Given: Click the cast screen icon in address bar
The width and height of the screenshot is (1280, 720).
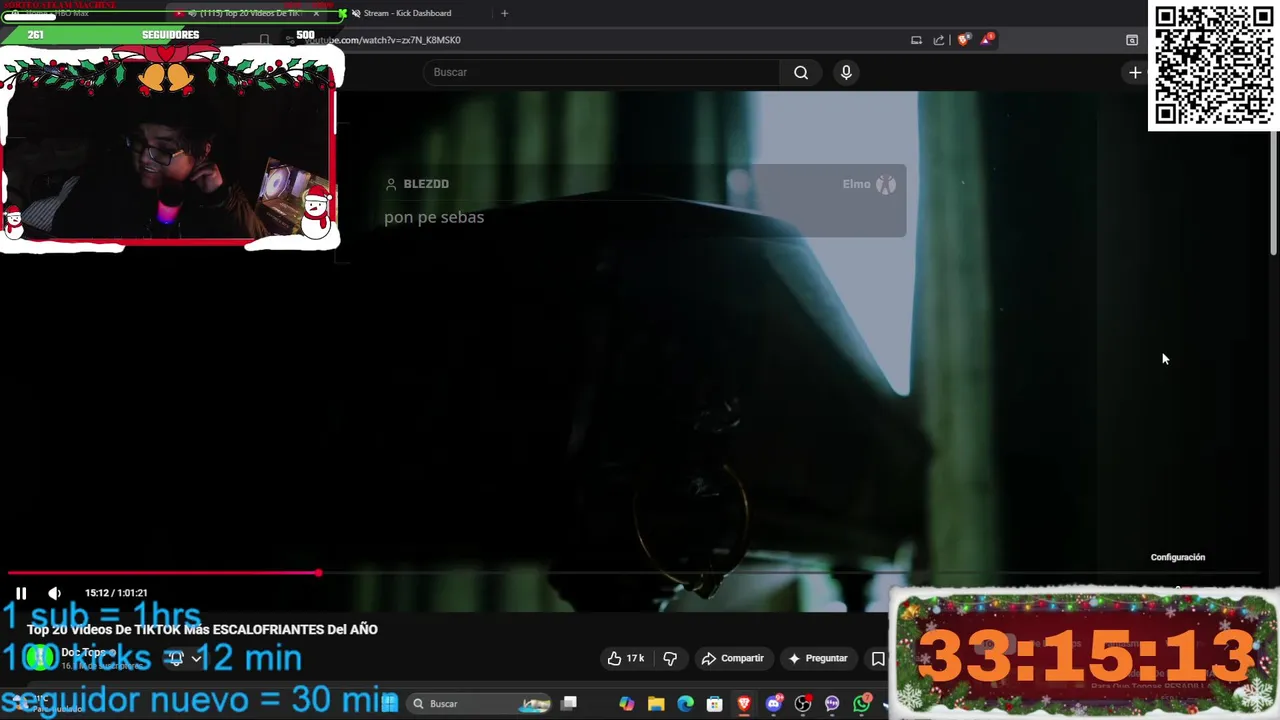Looking at the screenshot, I should pos(916,40).
